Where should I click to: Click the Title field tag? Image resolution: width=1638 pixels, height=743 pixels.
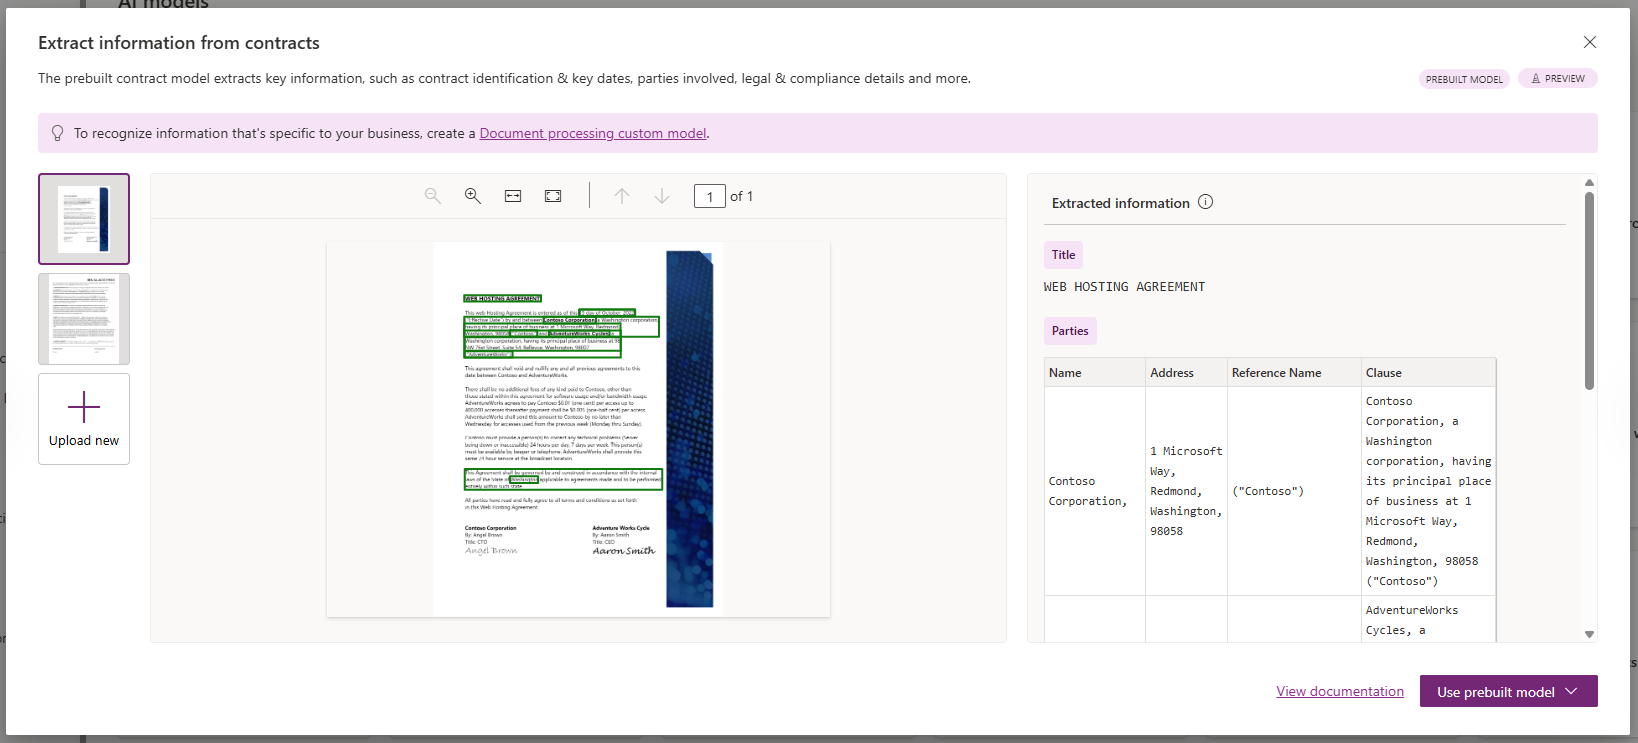point(1064,255)
